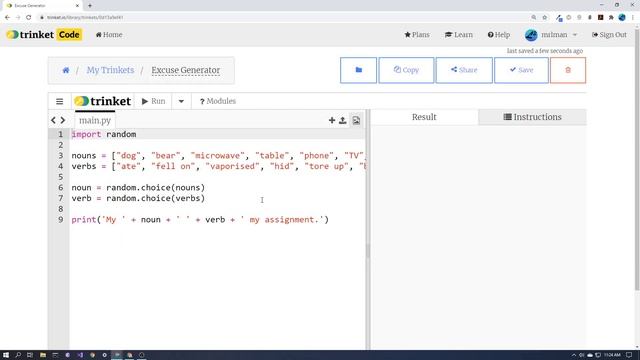Select the main.py file tab
This screenshot has width=640, height=360.
(95, 120)
